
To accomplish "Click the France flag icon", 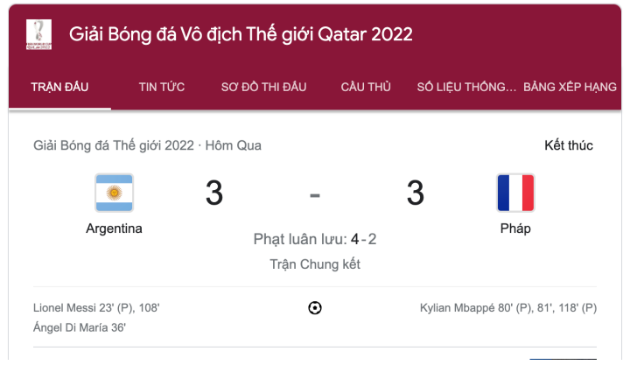I will point(516,192).
